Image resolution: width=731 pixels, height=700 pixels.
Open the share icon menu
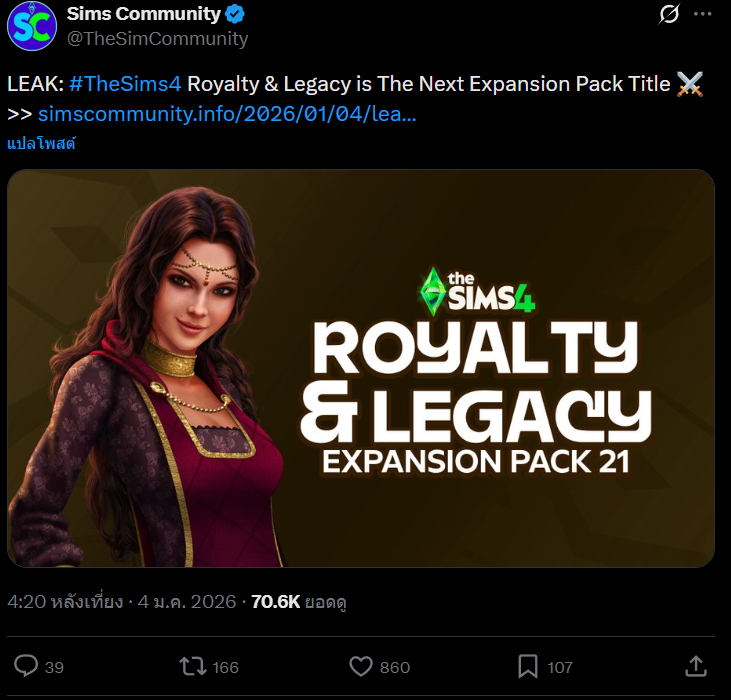(x=697, y=666)
